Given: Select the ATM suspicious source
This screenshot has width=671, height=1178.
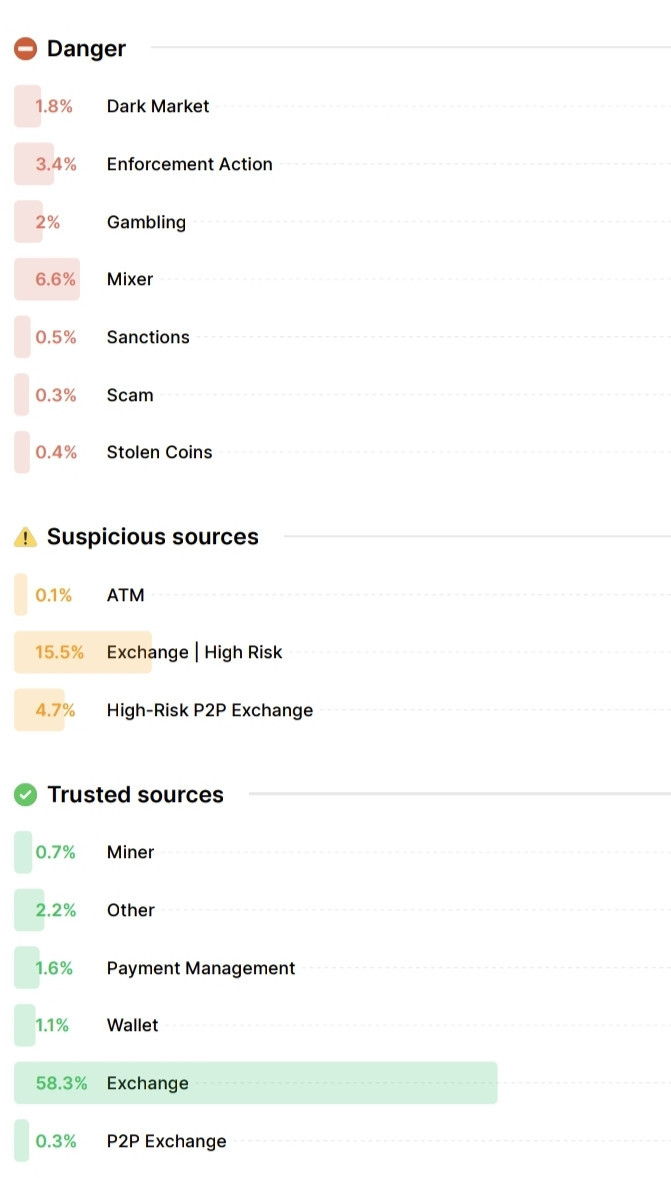Looking at the screenshot, I should [342, 595].
